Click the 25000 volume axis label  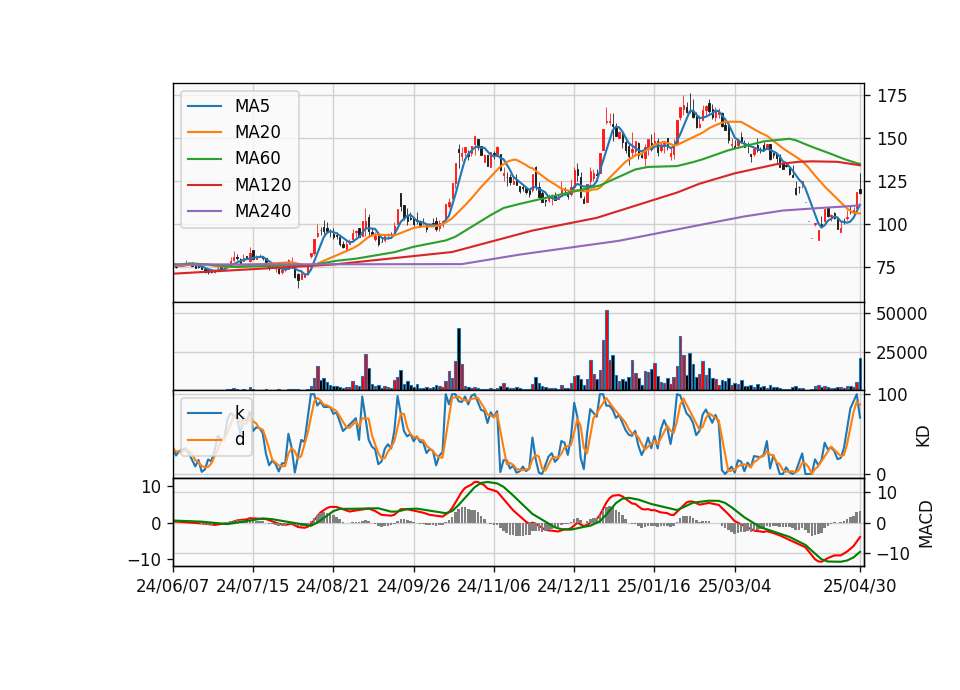902,353
